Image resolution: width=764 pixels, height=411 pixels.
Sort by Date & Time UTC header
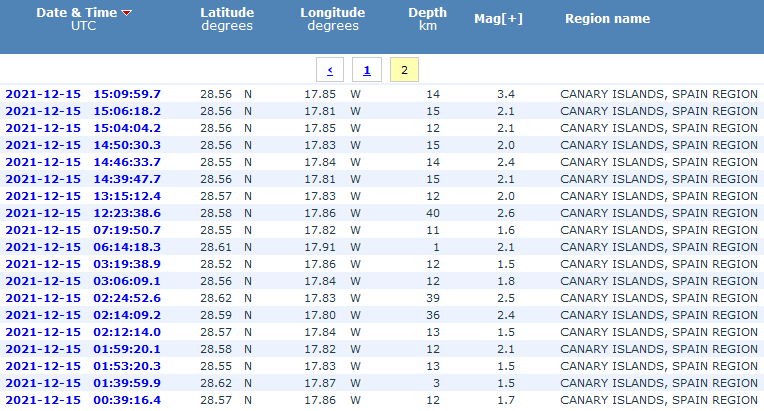click(x=83, y=19)
